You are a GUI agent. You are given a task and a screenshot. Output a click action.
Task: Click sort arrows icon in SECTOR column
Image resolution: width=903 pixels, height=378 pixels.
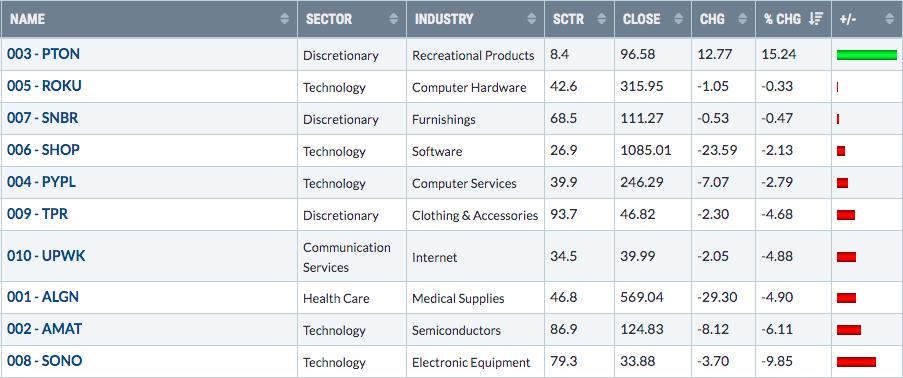[393, 19]
